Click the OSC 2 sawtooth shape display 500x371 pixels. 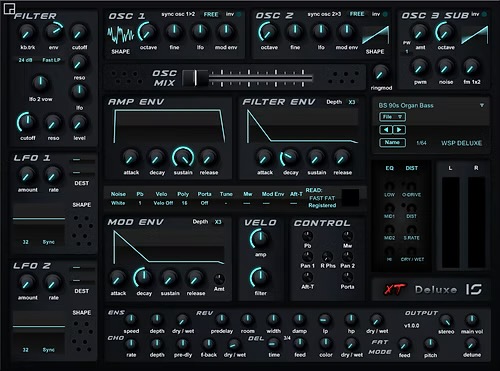[x=376, y=35]
